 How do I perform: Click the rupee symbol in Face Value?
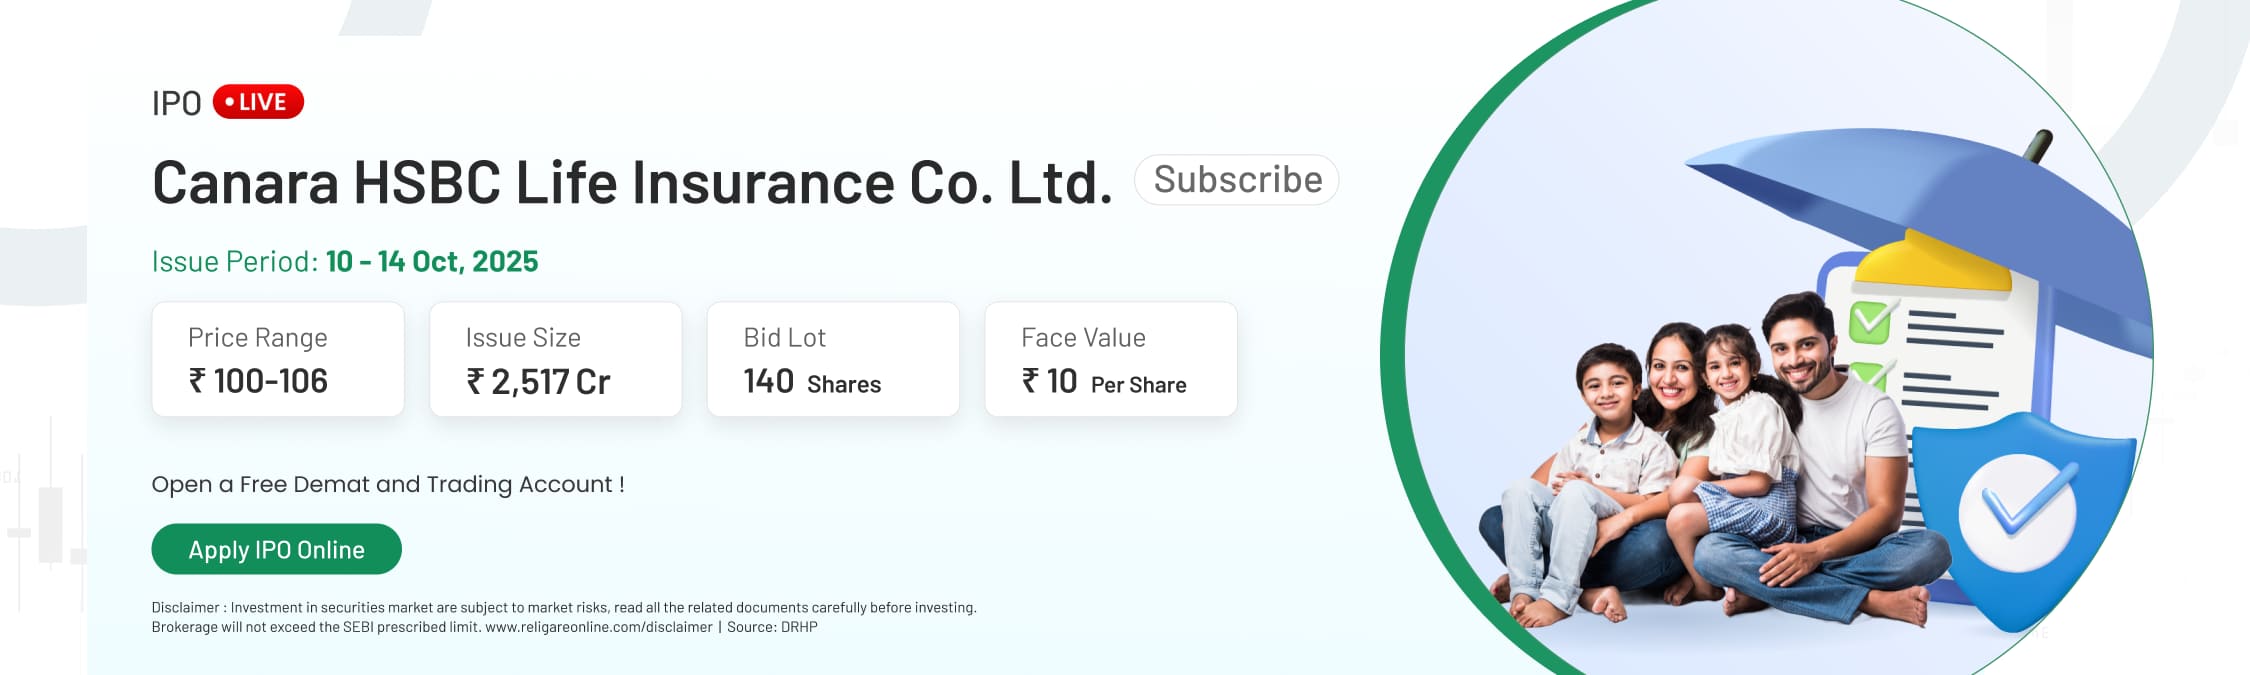[1031, 381]
